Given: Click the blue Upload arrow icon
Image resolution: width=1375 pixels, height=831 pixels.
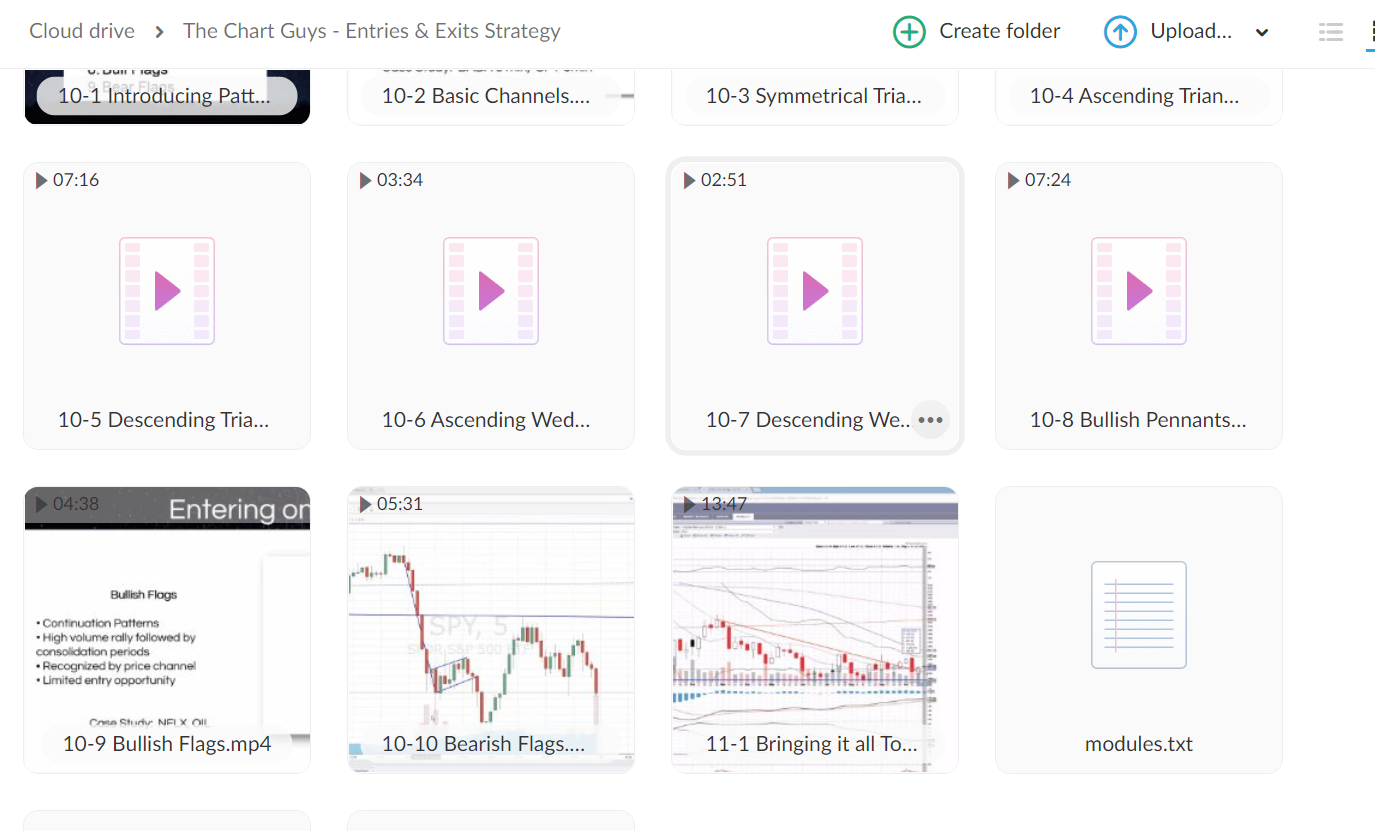Looking at the screenshot, I should 1120,31.
